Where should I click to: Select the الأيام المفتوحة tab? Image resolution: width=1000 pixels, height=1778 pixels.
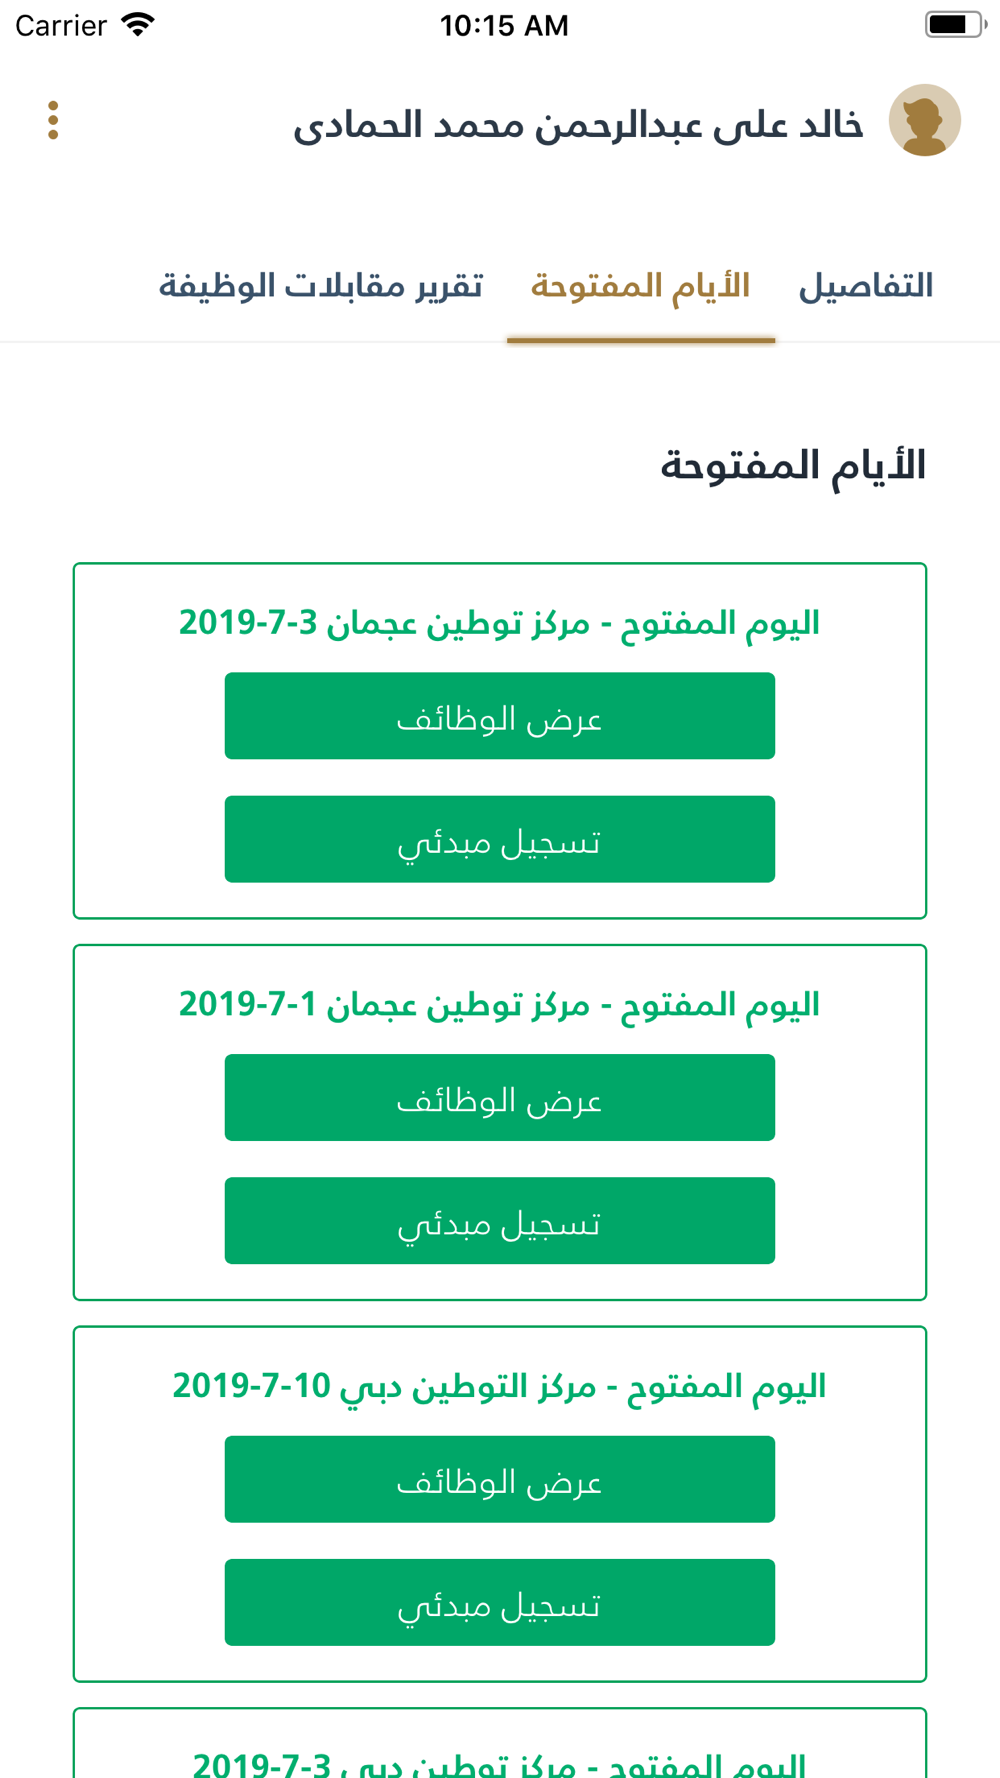point(640,287)
